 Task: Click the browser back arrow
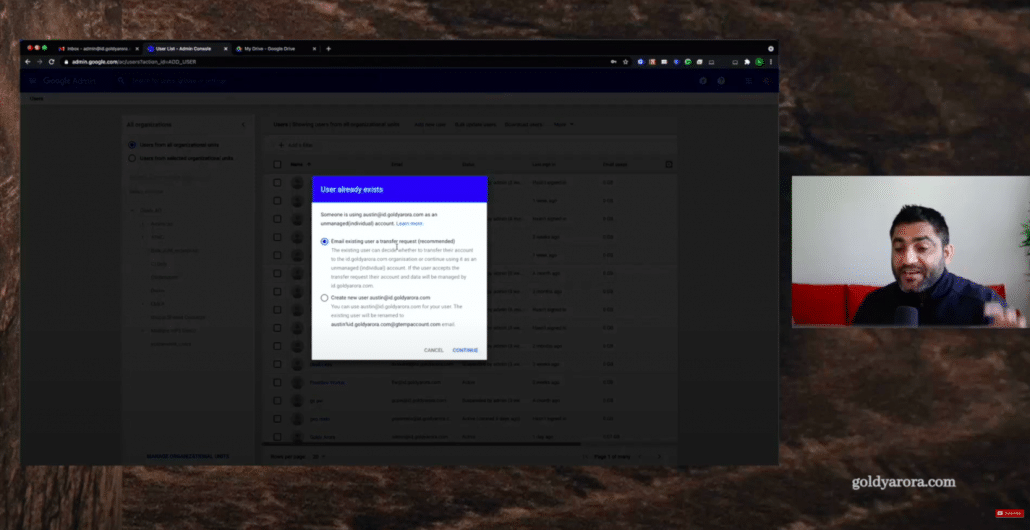point(28,62)
